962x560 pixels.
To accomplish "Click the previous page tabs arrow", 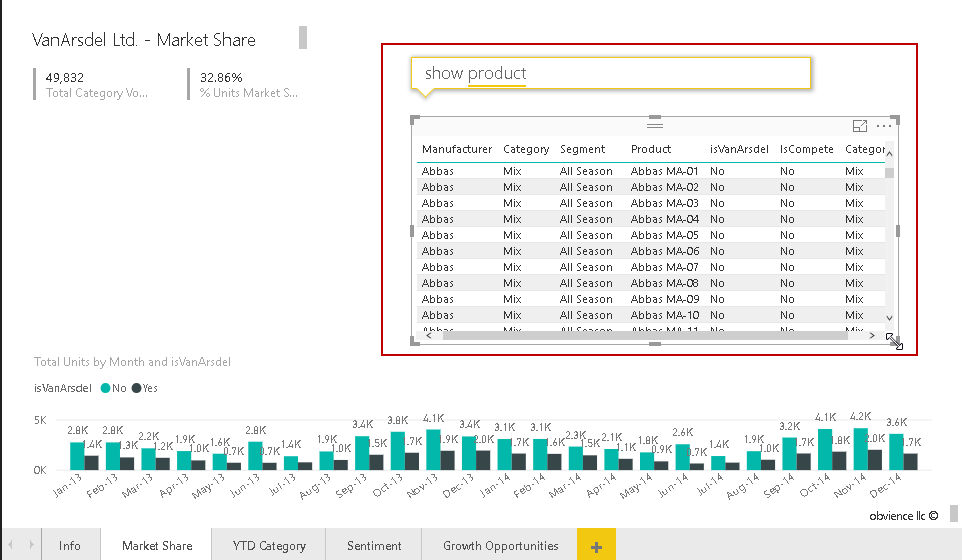I will coord(10,546).
